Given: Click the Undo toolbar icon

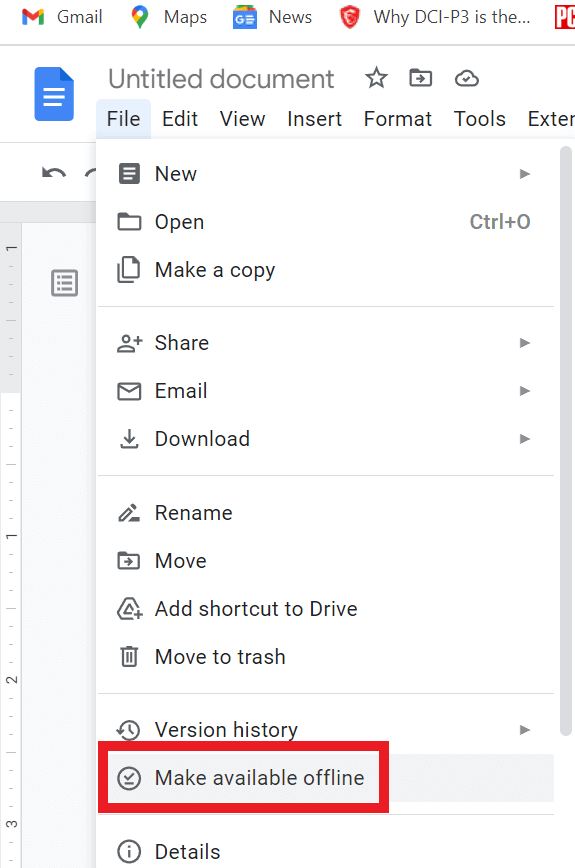Looking at the screenshot, I should point(54,174).
